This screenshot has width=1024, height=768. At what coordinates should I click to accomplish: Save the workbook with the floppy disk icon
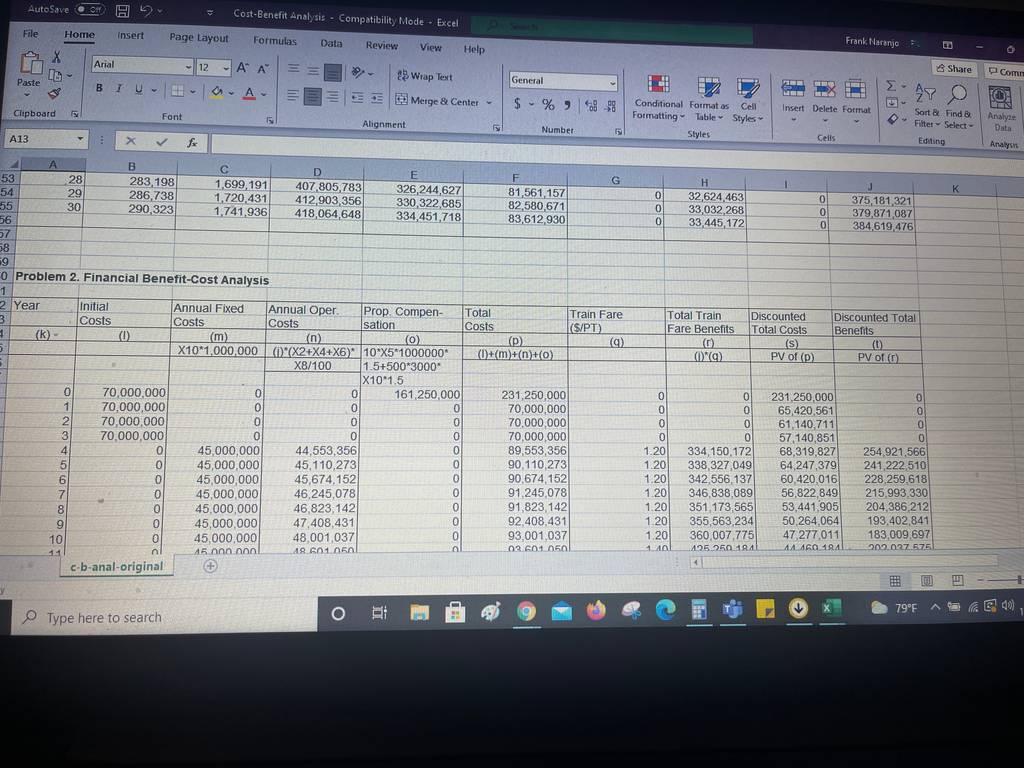122,11
